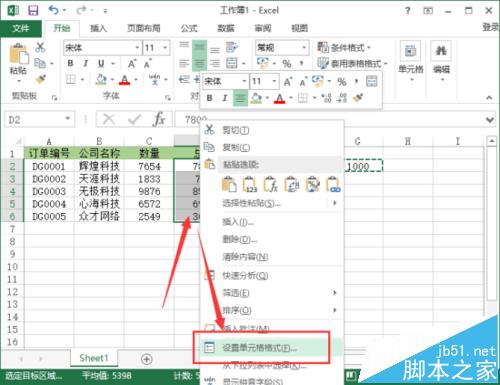This screenshot has width=500, height=385.
Task: Switch to the 公式 ribbon tab
Action: click(189, 28)
